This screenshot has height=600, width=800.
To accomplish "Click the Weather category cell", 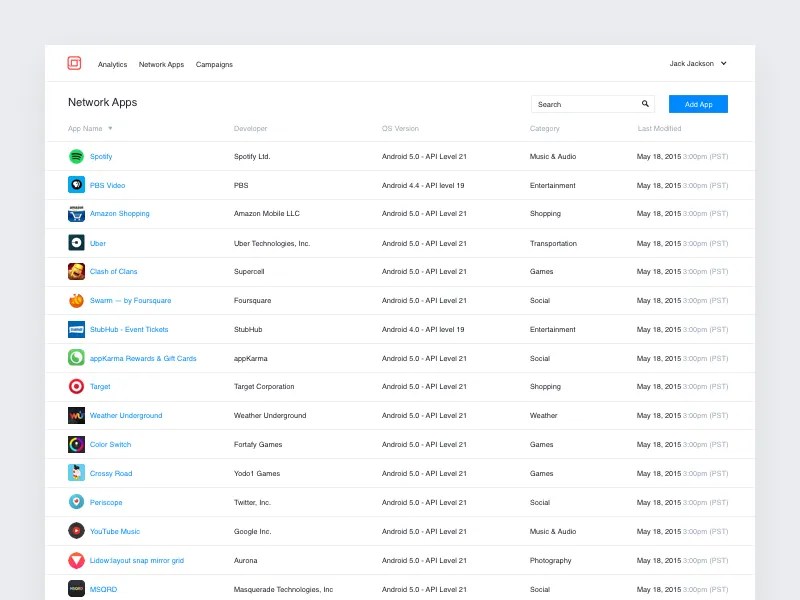I will (x=543, y=415).
